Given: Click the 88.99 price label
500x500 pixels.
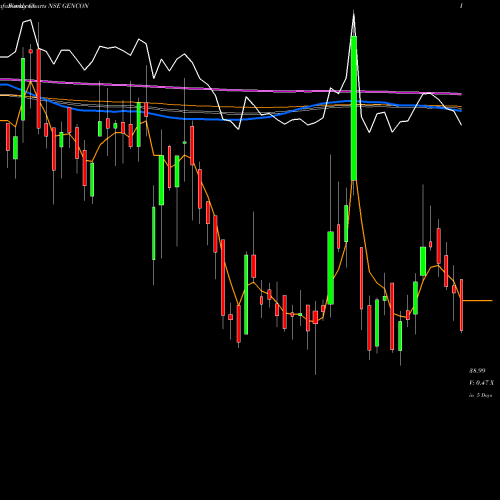Looking at the screenshot, I should [477, 371].
